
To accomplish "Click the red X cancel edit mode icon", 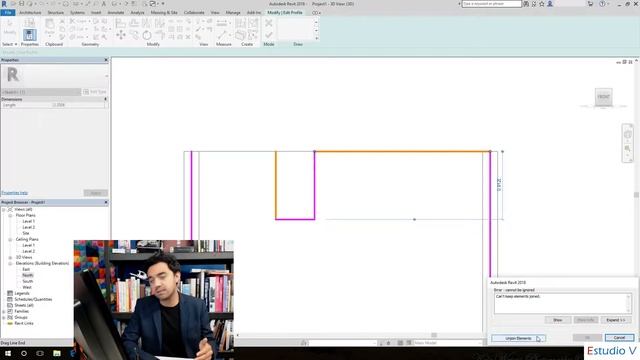I will tap(269, 23).
